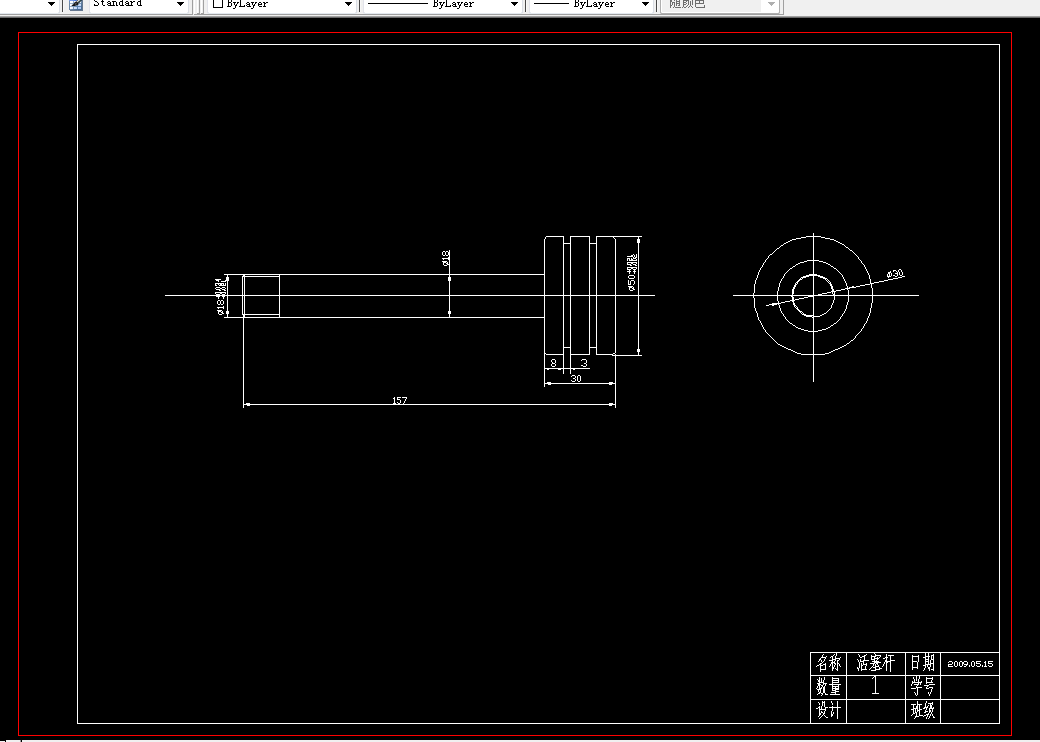The width and height of the screenshot is (1040, 742).
Task: Select the ø18 dimension above the shaft
Action: 446,257
